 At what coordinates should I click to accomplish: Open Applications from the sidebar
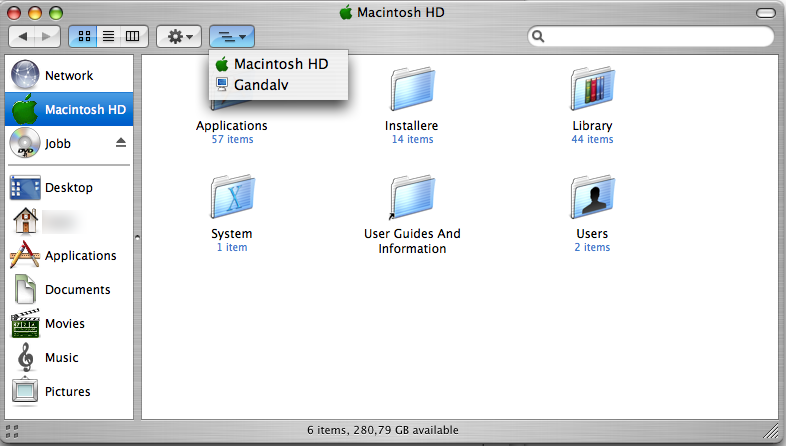click(69, 256)
